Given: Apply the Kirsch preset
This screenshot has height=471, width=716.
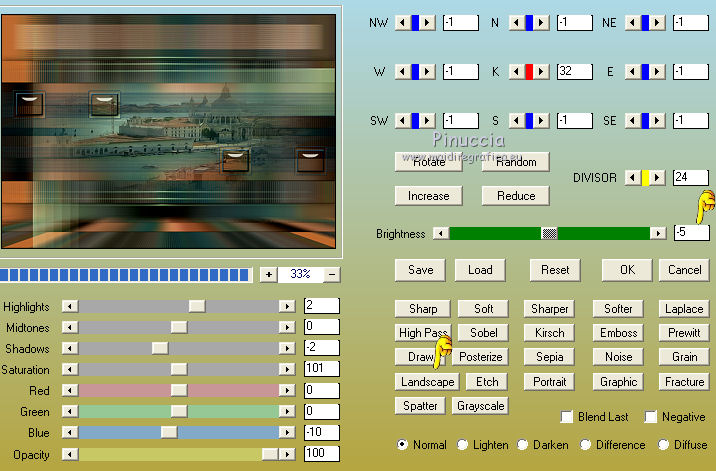Looking at the screenshot, I should pyautogui.click(x=549, y=333).
